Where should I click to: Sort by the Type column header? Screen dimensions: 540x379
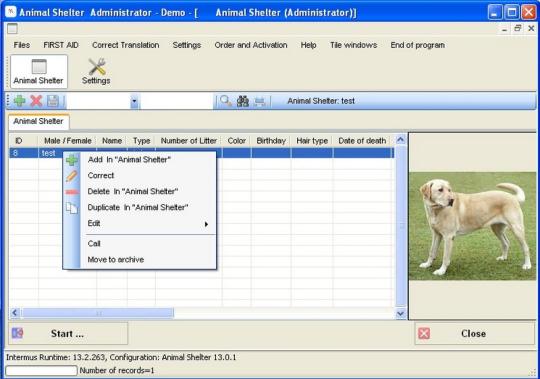(142, 141)
